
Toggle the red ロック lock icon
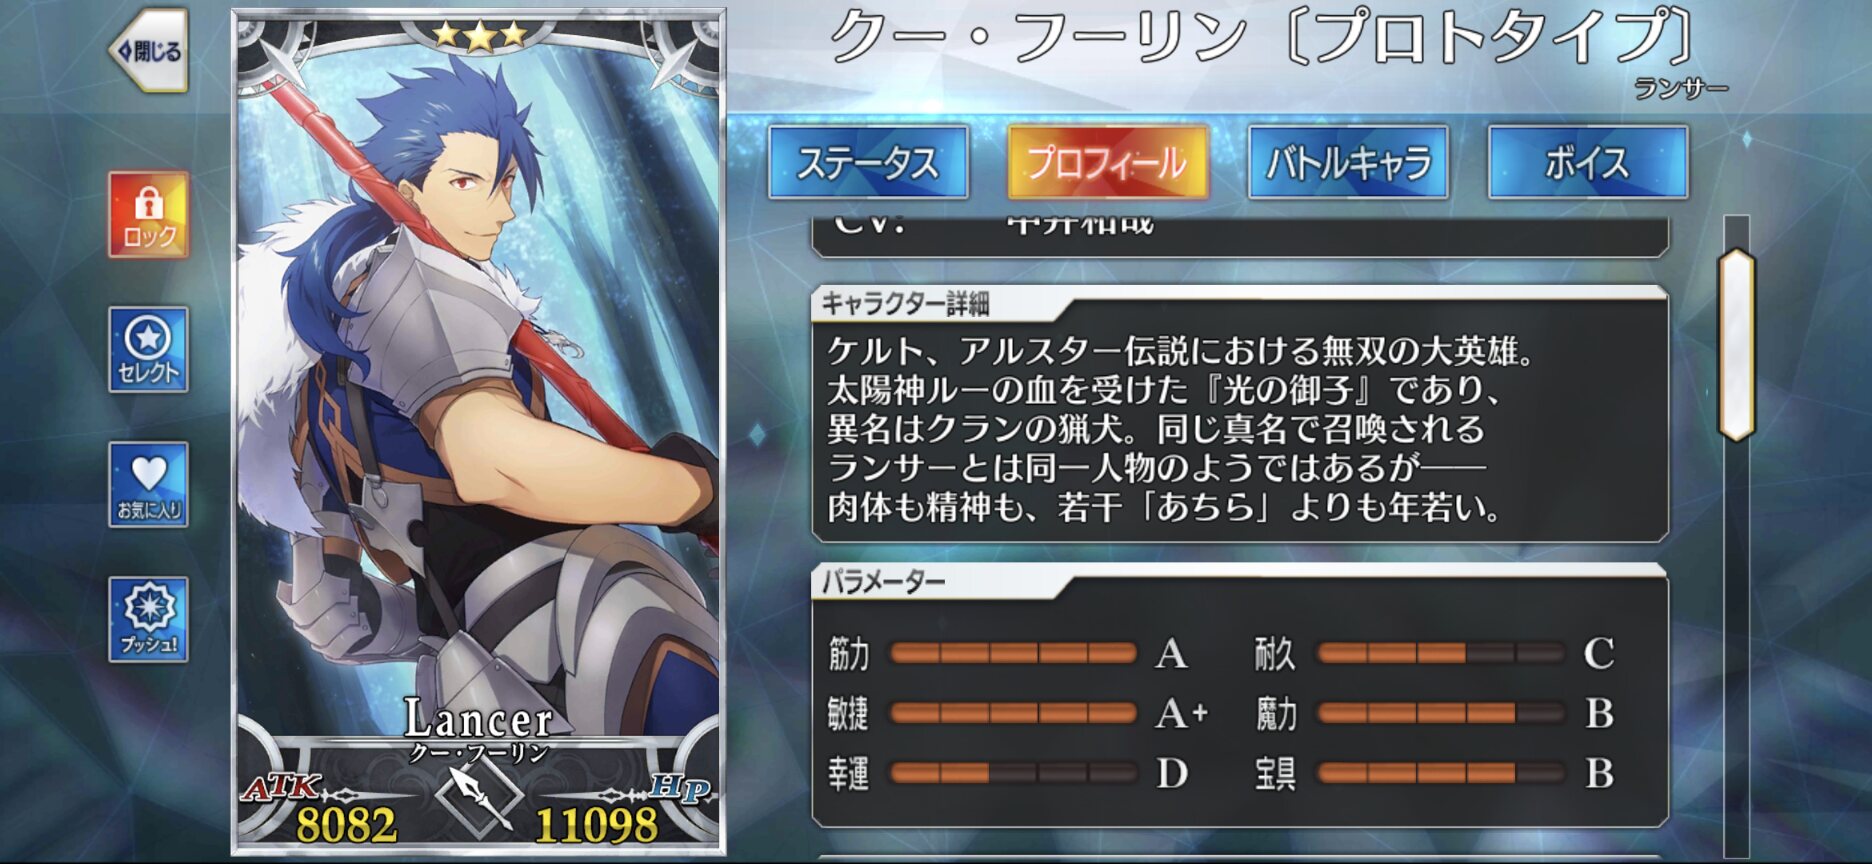[x=149, y=215]
